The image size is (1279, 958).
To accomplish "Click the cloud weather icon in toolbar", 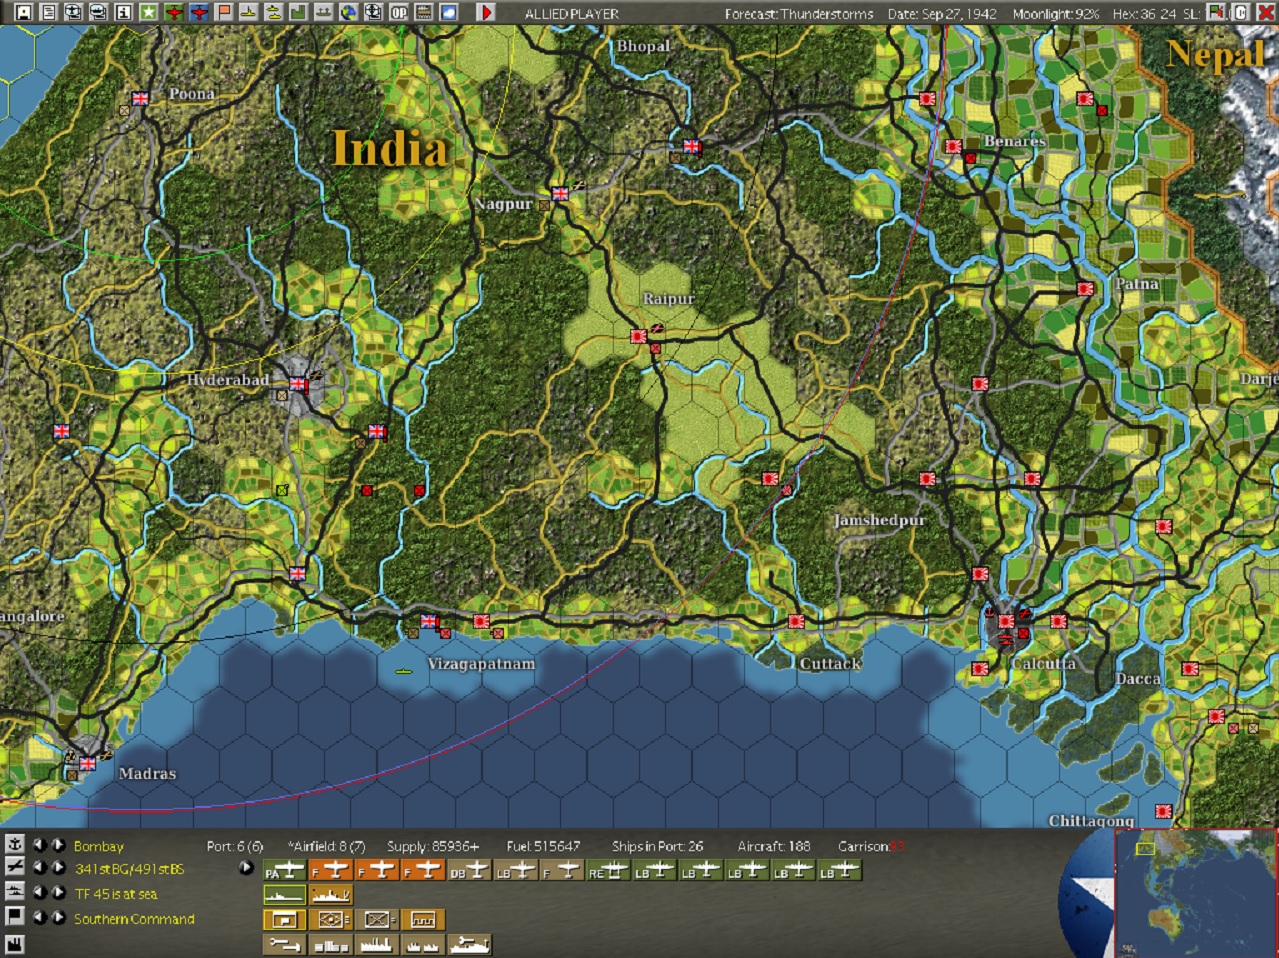I will 448,12.
